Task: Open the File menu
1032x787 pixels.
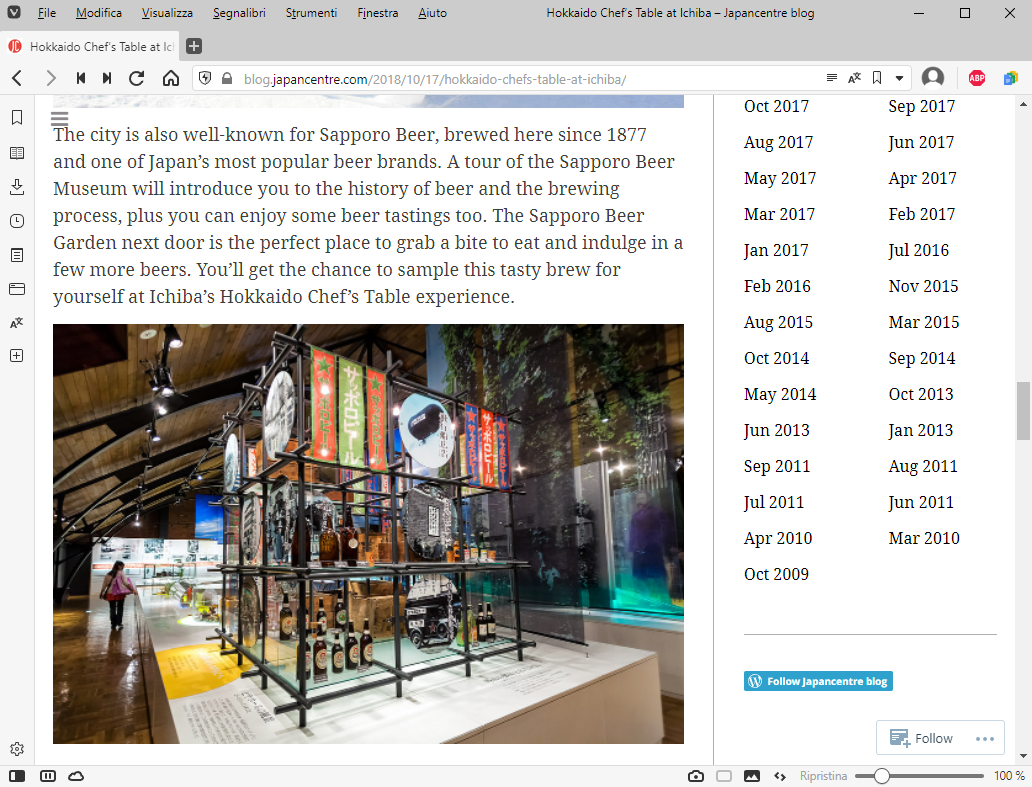Action: tap(47, 13)
